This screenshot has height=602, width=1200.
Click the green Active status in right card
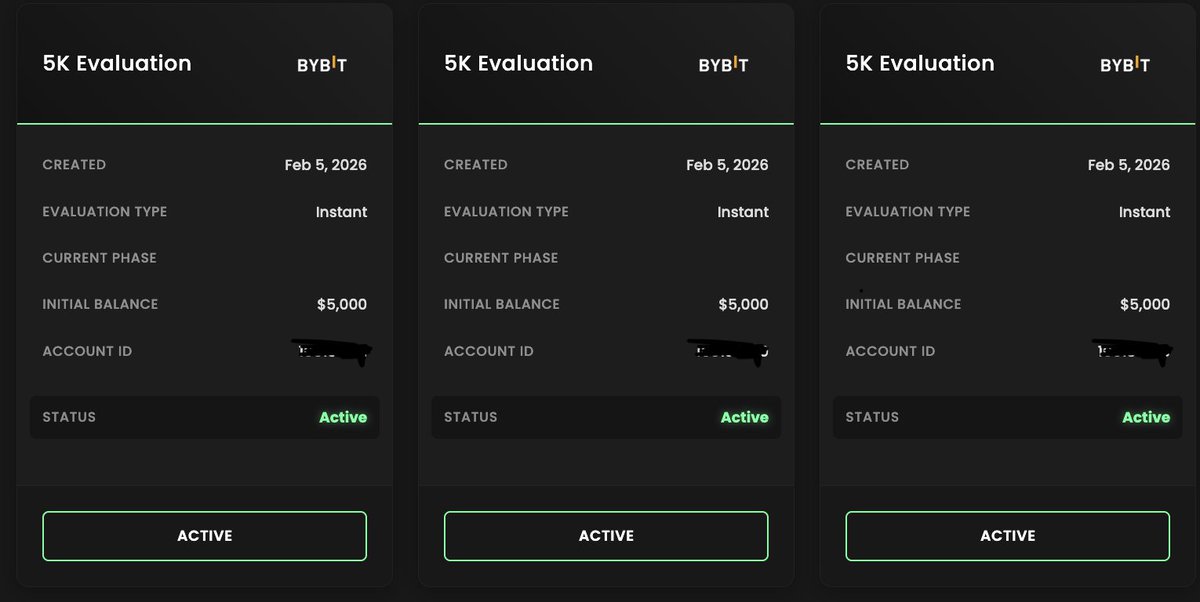[x=1146, y=417]
